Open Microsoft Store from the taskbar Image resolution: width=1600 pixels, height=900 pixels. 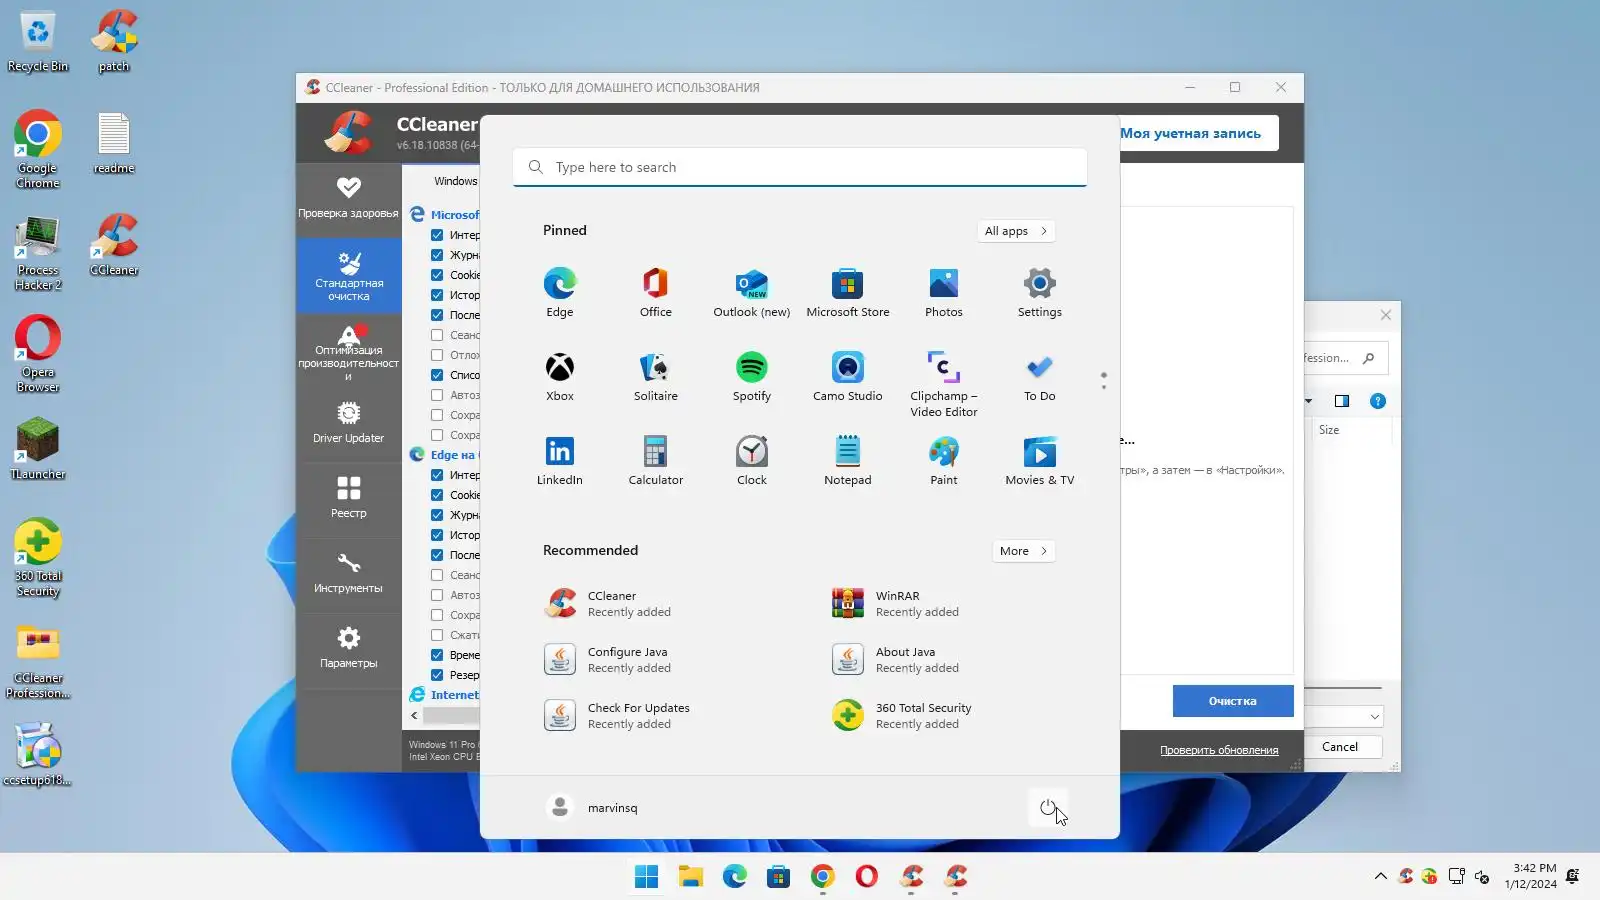[x=779, y=877]
